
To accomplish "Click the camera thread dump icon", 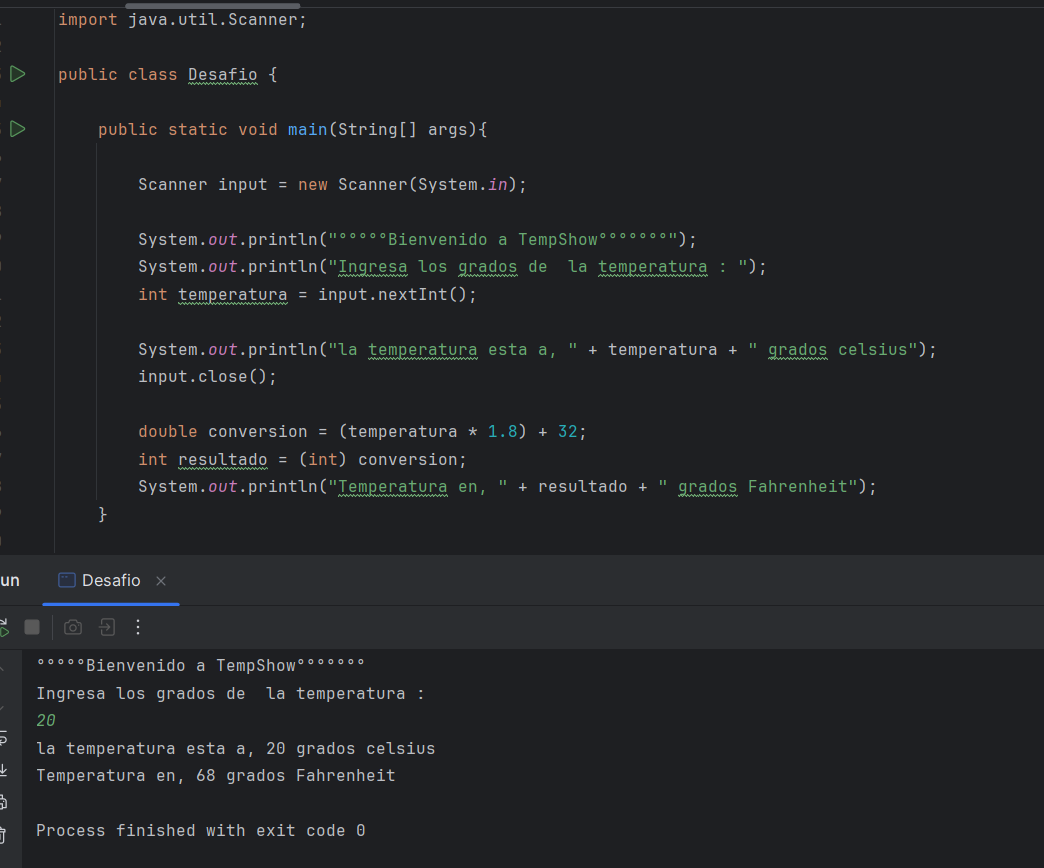I will click(73, 627).
